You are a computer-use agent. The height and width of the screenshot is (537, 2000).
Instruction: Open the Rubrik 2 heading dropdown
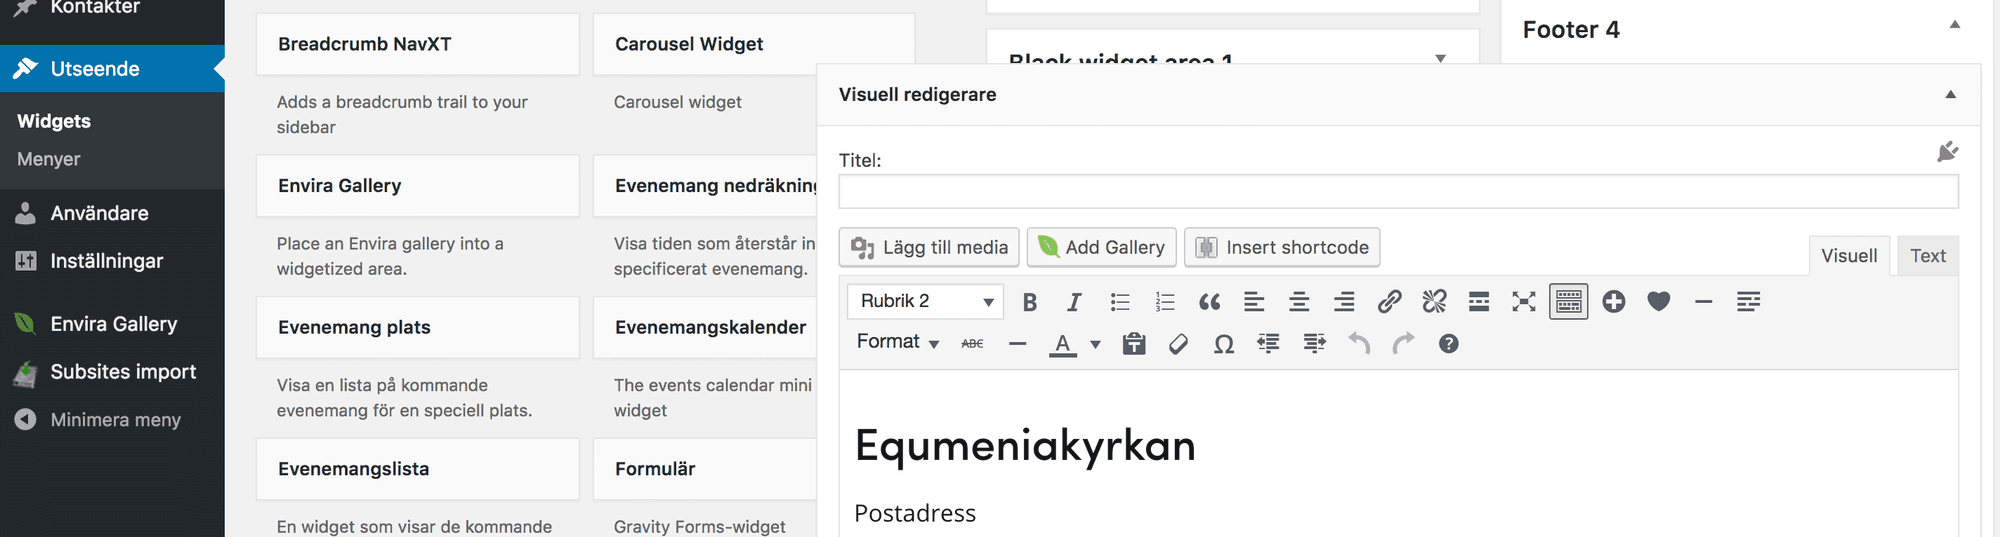(x=926, y=302)
